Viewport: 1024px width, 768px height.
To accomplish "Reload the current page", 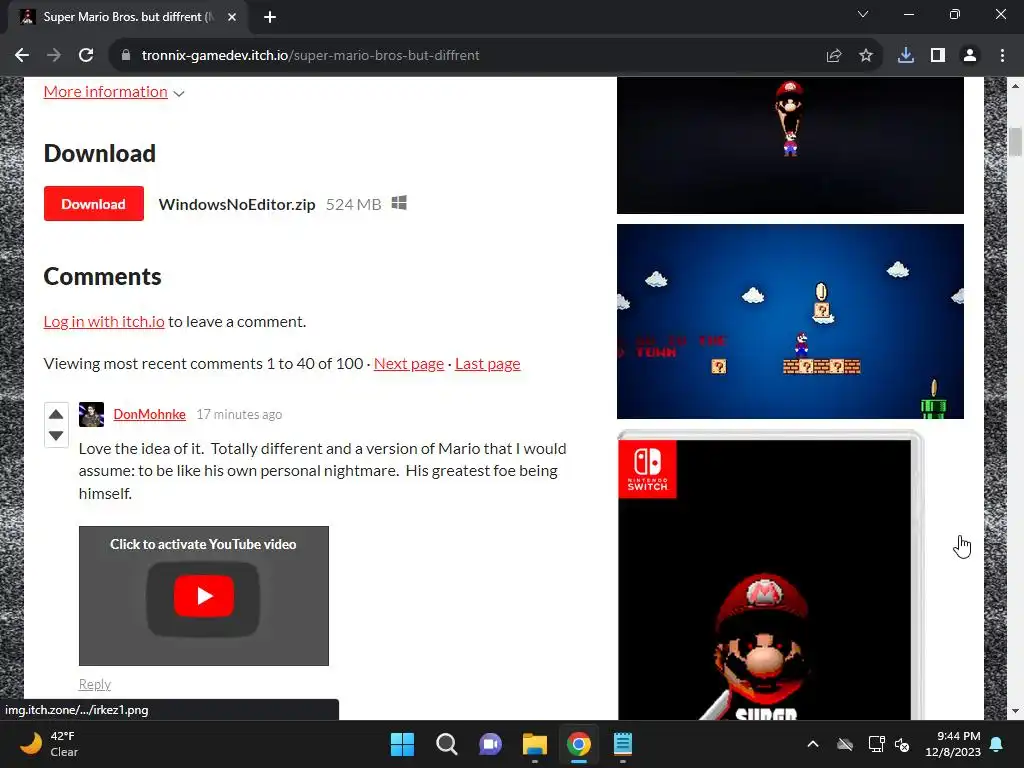I will click(x=86, y=56).
